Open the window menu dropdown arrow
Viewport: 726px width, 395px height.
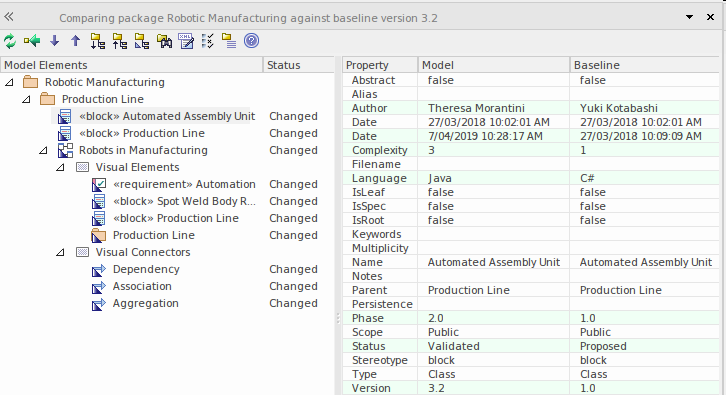point(689,17)
